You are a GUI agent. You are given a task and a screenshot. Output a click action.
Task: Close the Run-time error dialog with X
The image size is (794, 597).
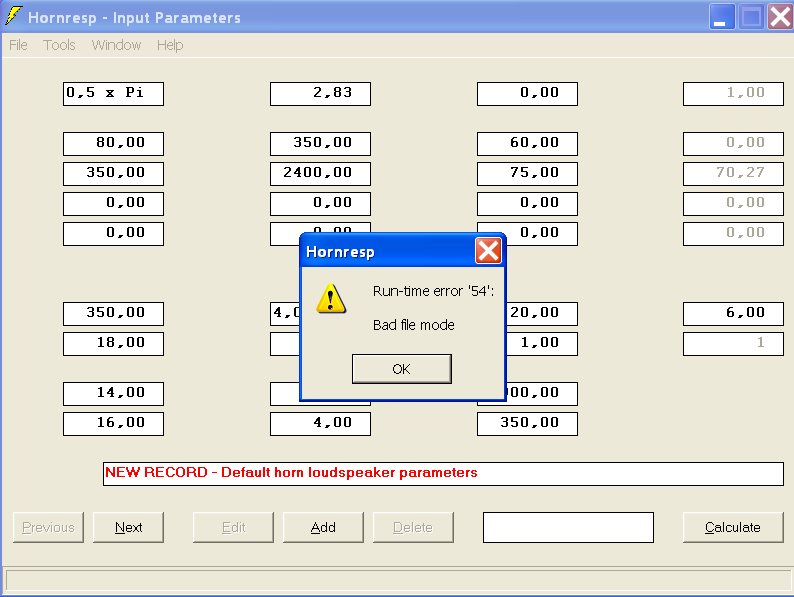pyautogui.click(x=488, y=251)
